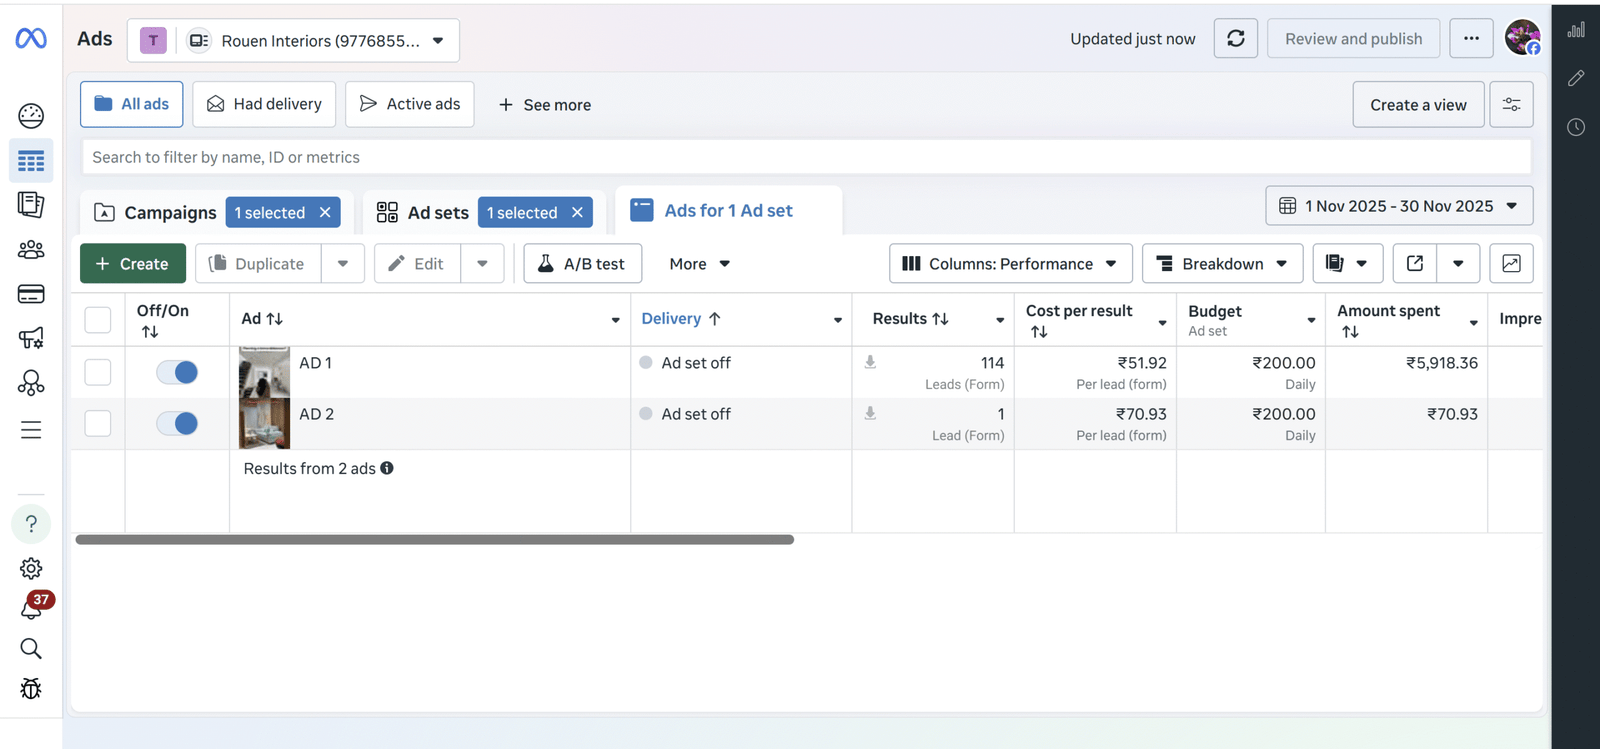1600x749 pixels.
Task: Turn off the AD 1 toggle
Action: tap(177, 372)
